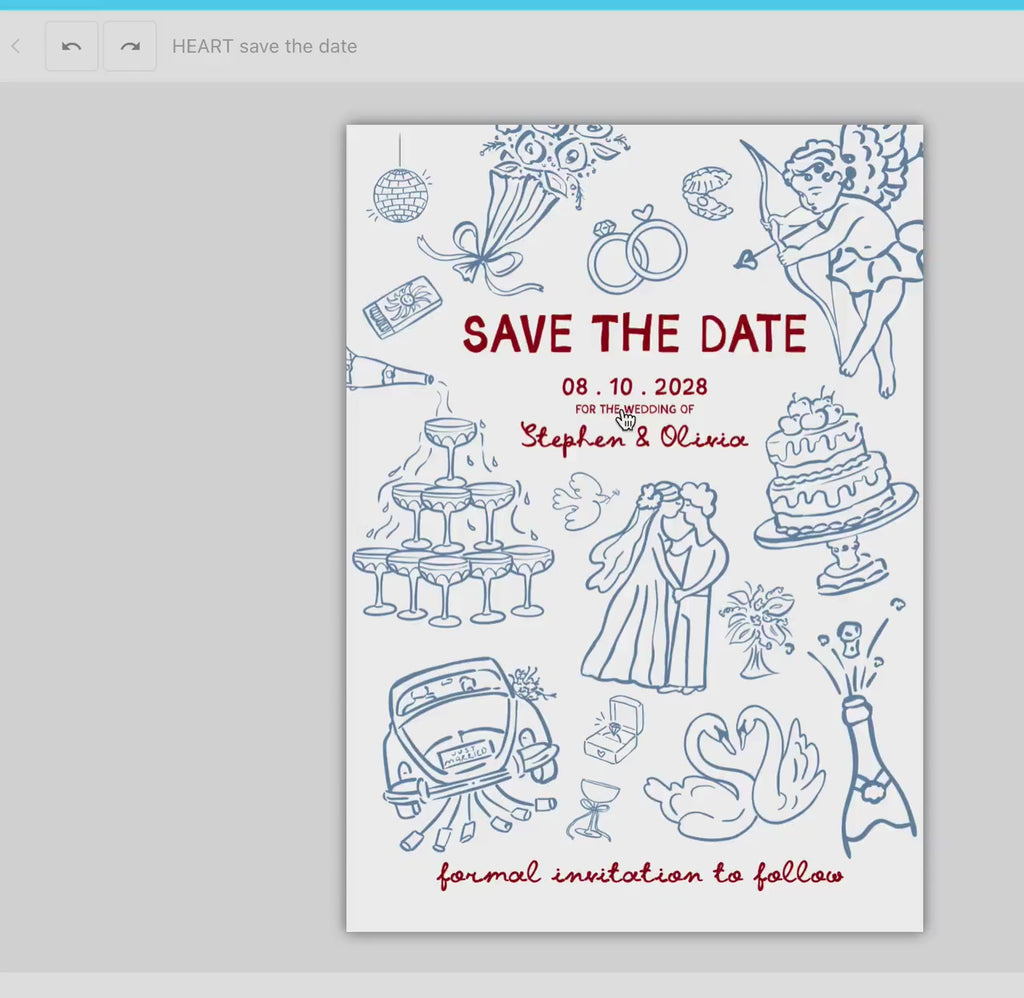Click the popping champagne bottle illustration

pos(863,728)
